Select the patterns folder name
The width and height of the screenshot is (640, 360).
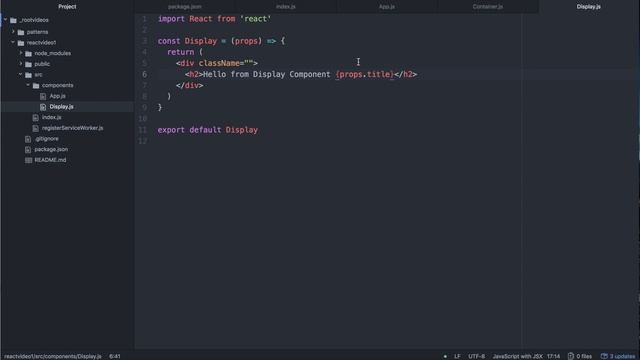pyautogui.click(x=37, y=31)
